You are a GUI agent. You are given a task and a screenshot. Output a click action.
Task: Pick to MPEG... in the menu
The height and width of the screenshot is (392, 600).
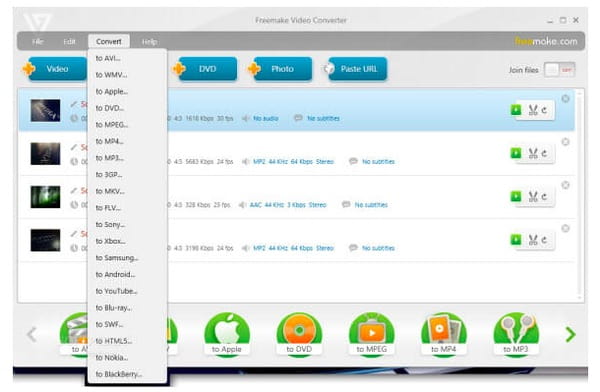pyautogui.click(x=127, y=125)
